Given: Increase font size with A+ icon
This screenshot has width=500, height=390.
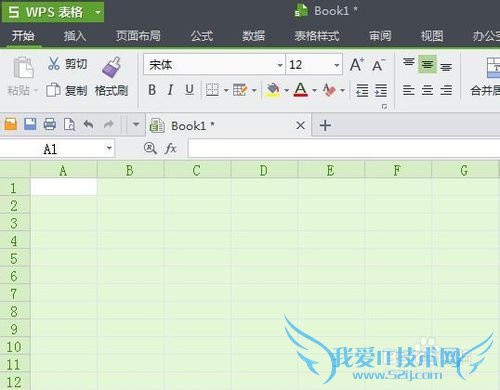Looking at the screenshot, I should 357,64.
